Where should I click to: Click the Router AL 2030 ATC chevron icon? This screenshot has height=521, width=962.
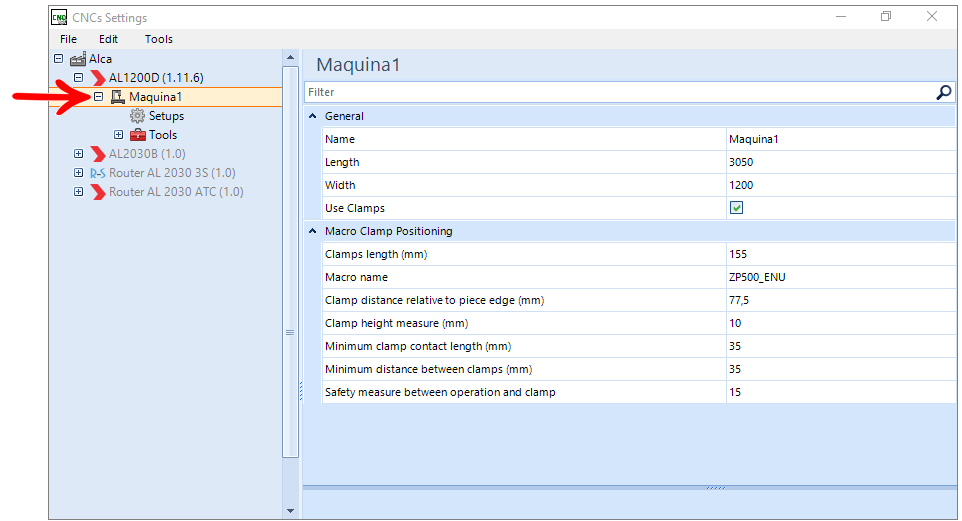(98, 192)
